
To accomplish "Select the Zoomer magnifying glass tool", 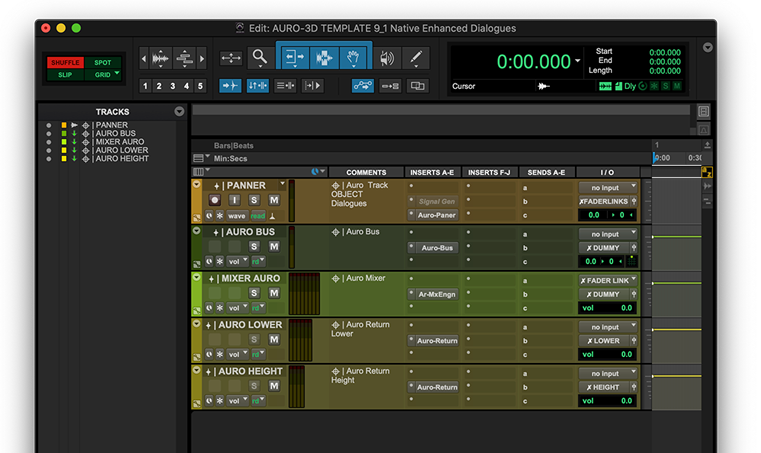I will (259, 58).
